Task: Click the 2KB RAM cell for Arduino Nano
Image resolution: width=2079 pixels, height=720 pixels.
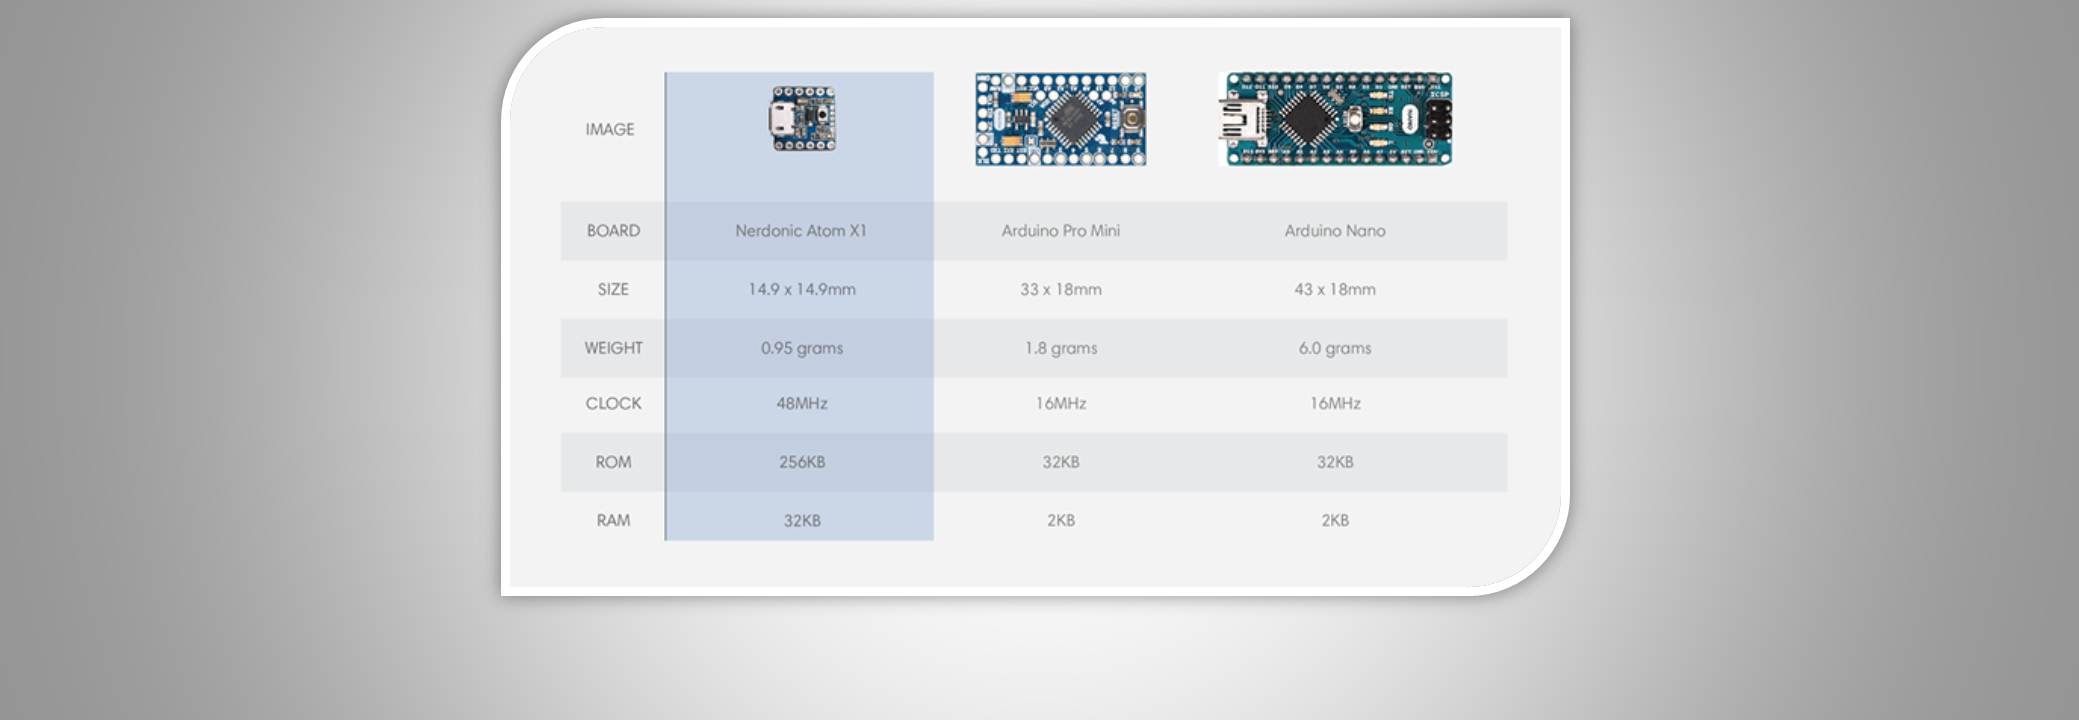Action: point(1335,520)
